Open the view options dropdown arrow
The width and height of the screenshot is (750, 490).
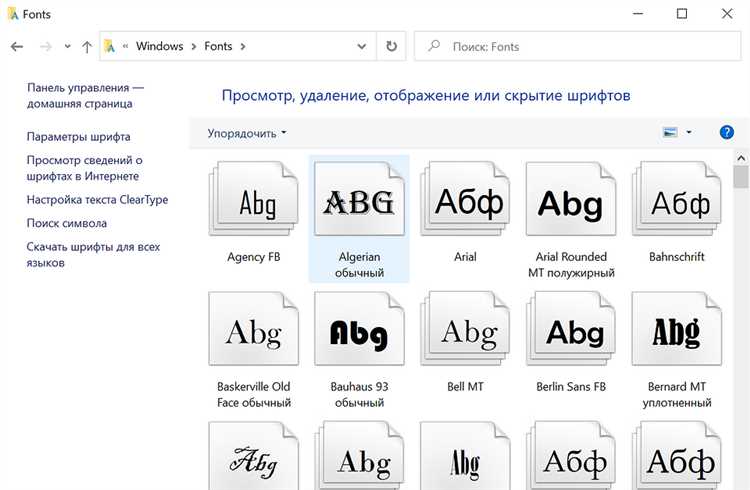click(689, 133)
